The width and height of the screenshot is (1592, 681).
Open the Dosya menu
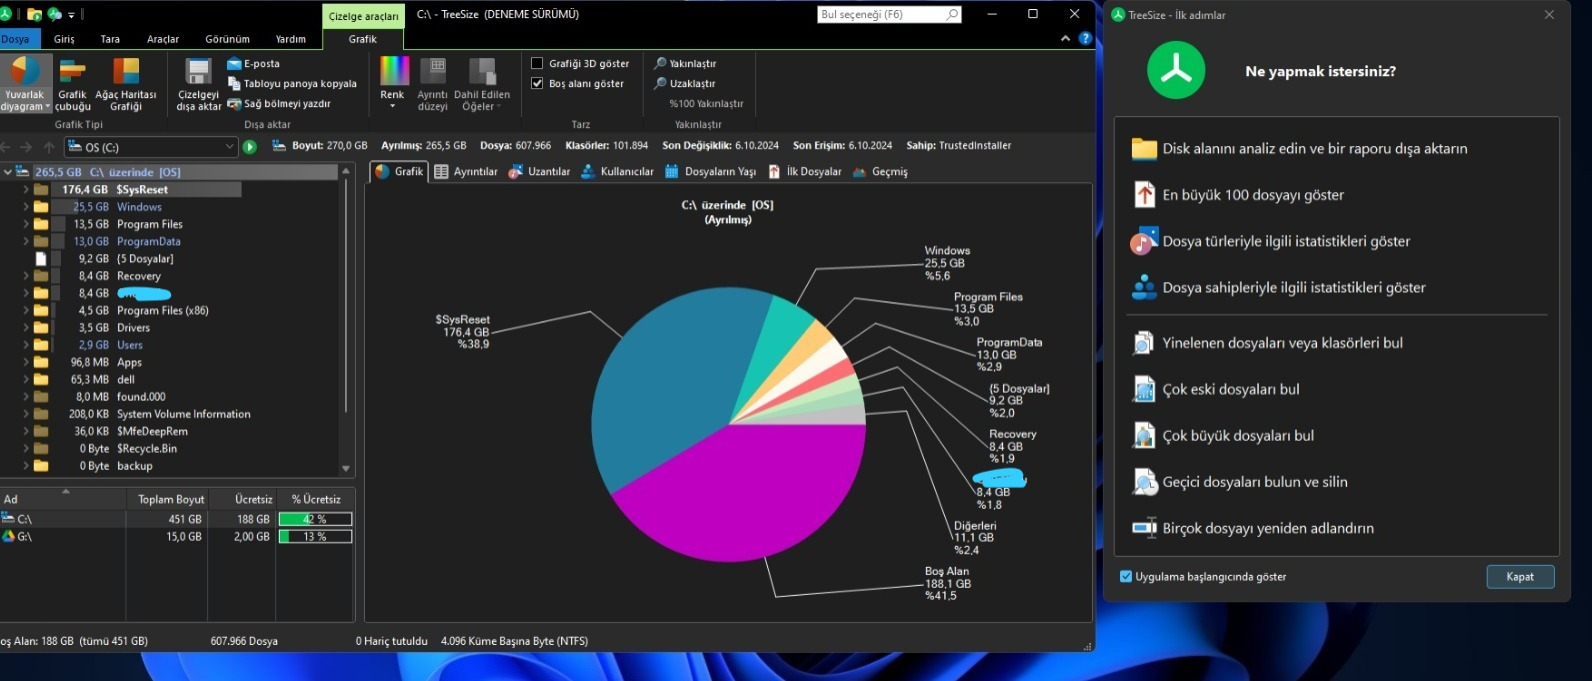tap(15, 39)
